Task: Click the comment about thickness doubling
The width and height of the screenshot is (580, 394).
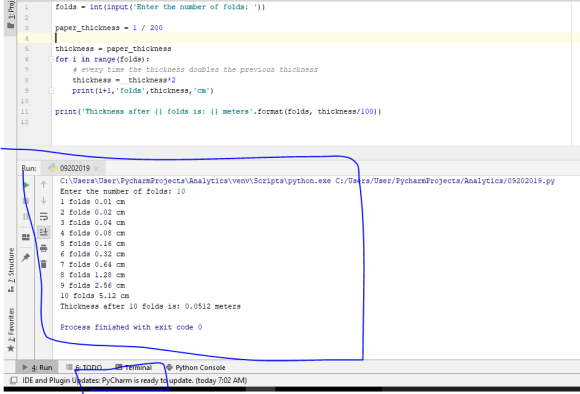Action: click(195, 70)
